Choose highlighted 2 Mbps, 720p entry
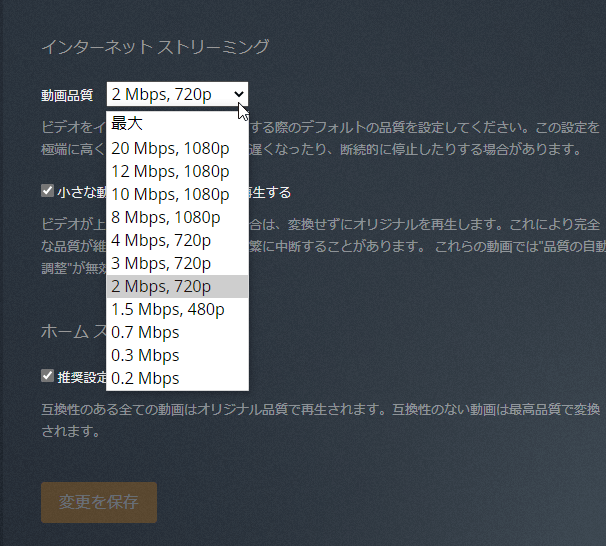This screenshot has height=546, width=606. point(177,286)
